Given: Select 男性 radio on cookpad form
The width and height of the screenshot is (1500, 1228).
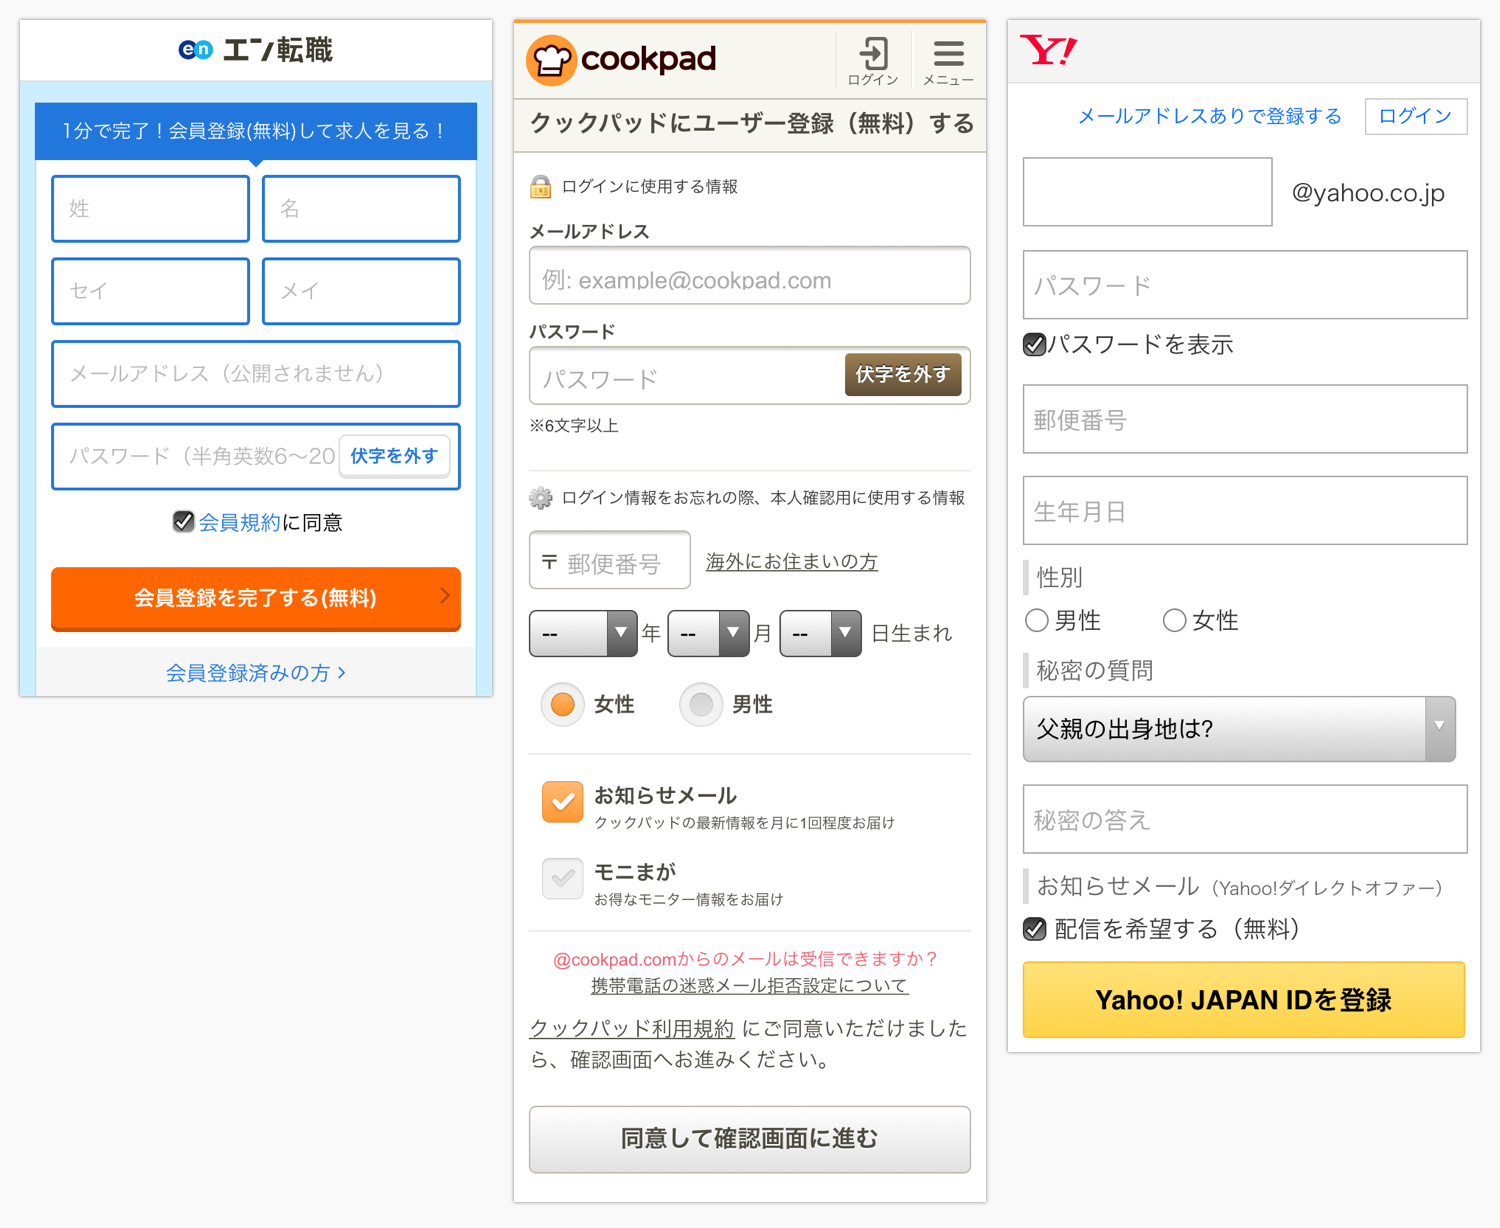Looking at the screenshot, I should click(x=701, y=705).
